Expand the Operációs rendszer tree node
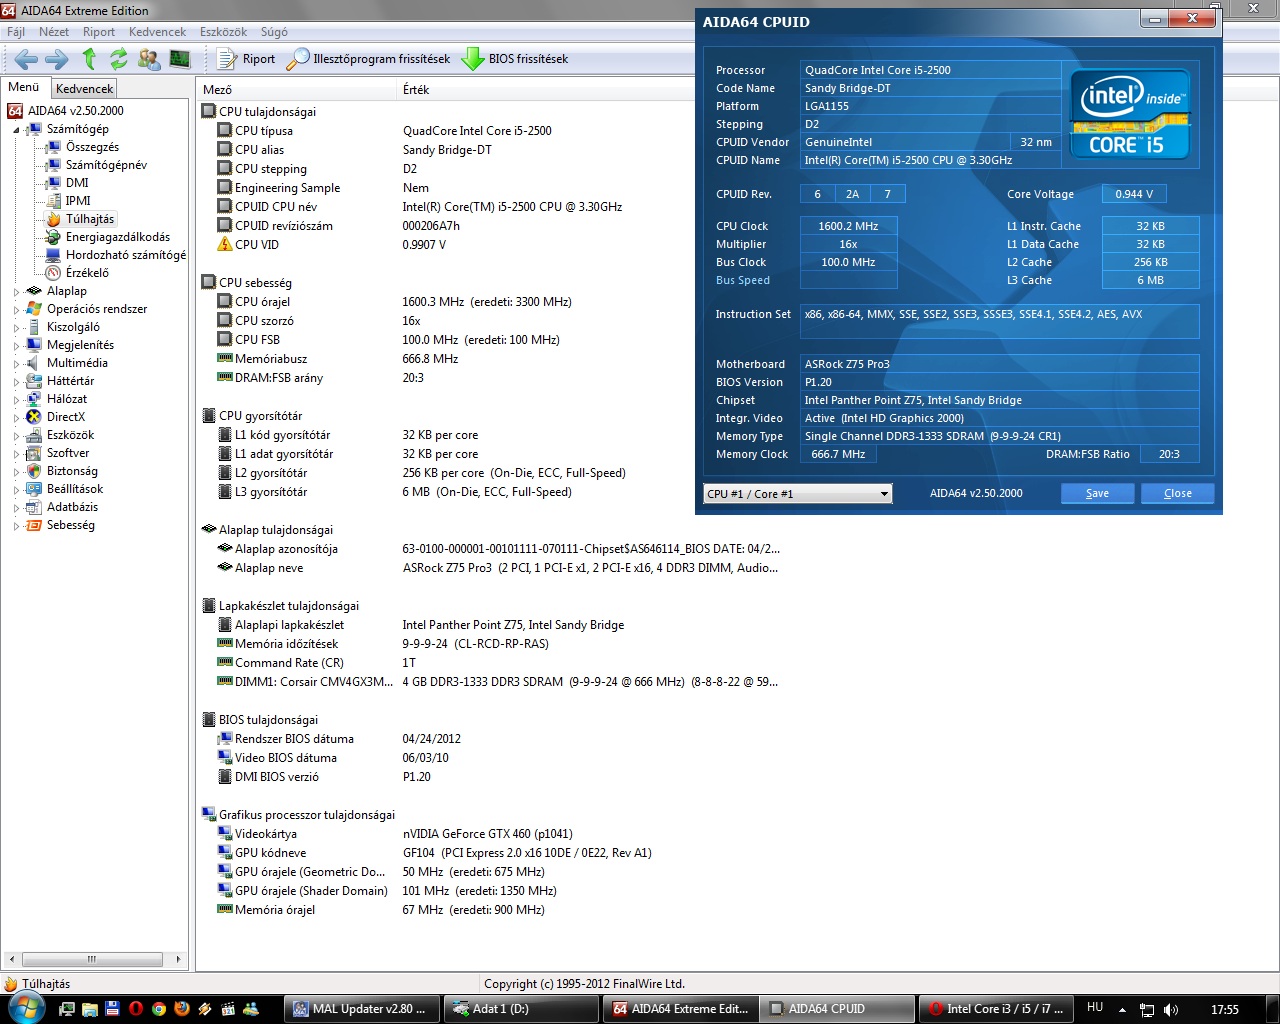This screenshot has height=1024, width=1280. coord(16,309)
